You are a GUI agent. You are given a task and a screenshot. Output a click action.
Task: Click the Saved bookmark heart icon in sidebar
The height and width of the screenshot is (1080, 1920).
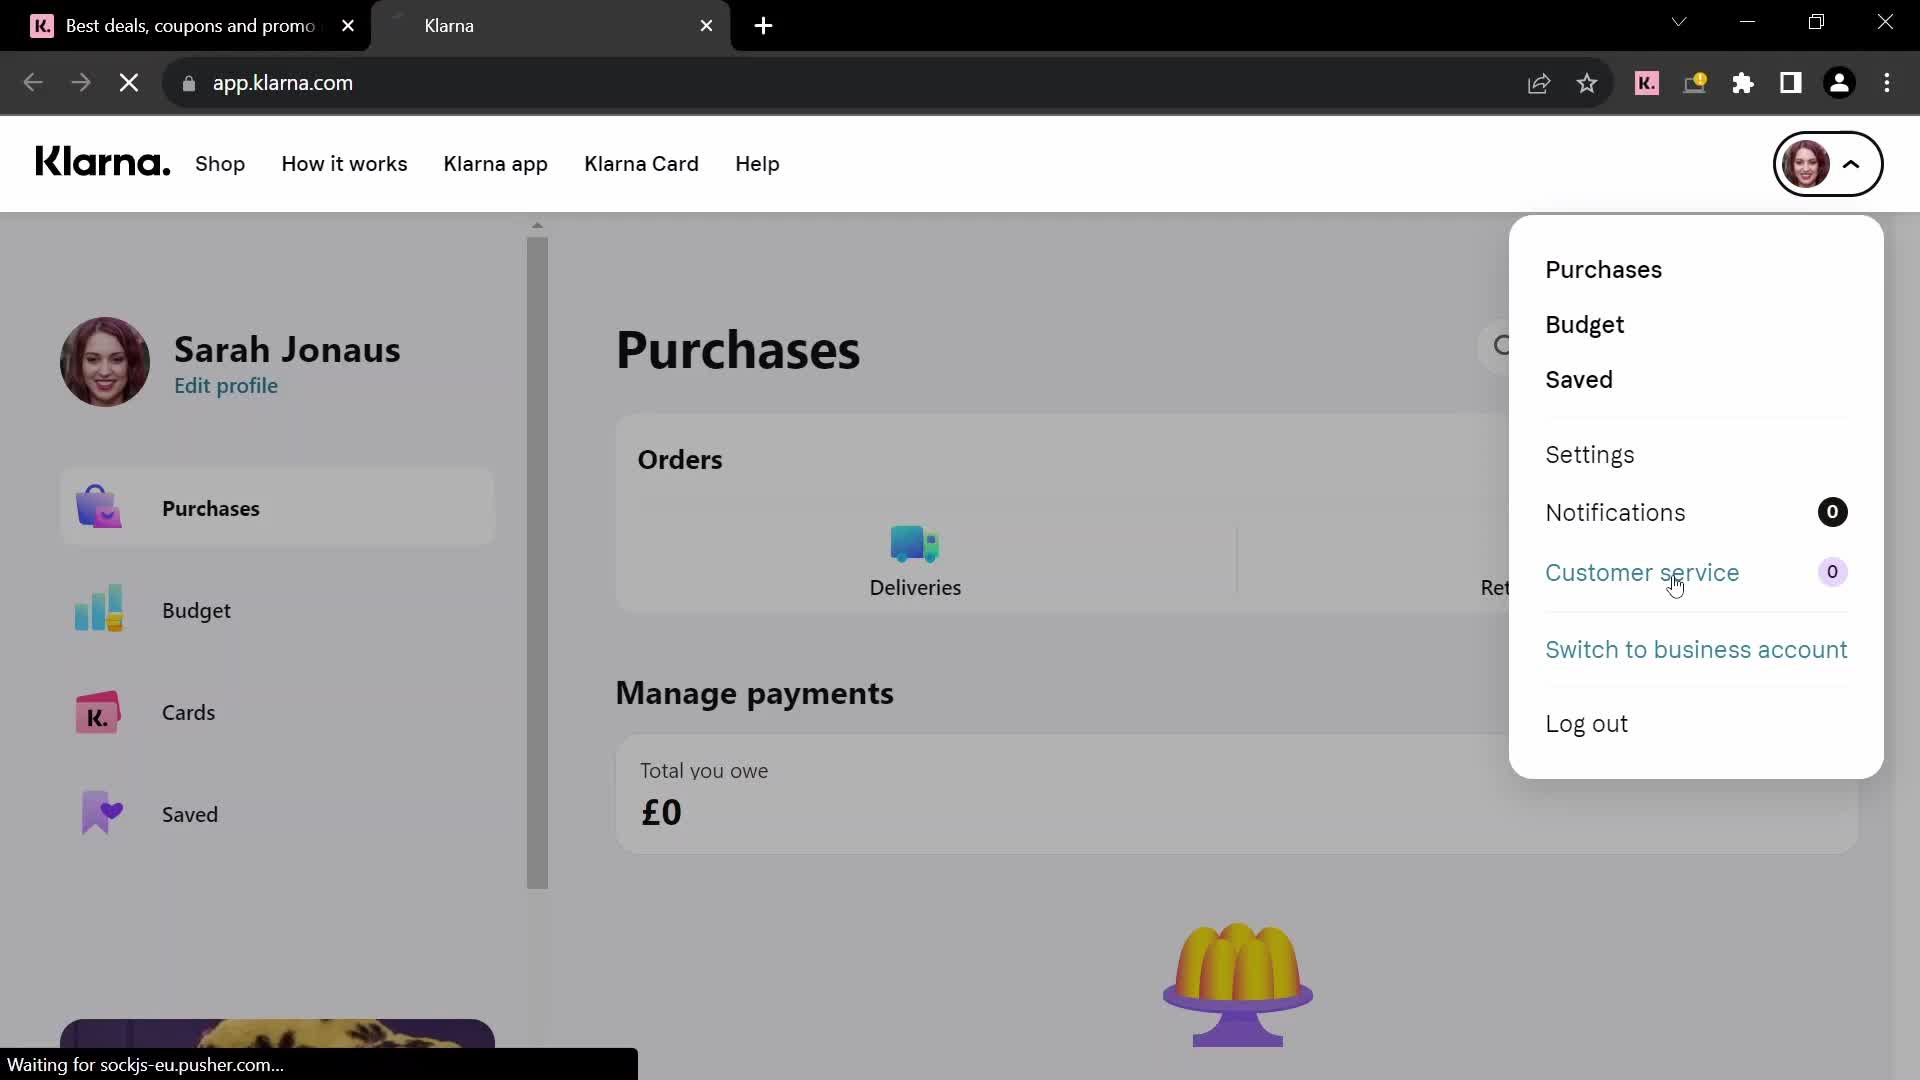pyautogui.click(x=101, y=813)
